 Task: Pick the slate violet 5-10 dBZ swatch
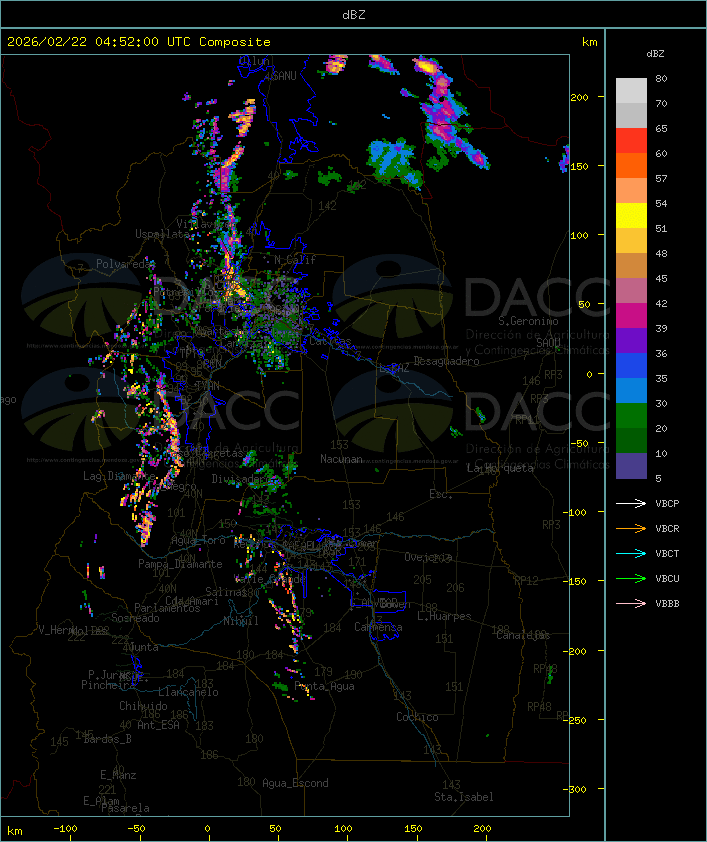631,466
